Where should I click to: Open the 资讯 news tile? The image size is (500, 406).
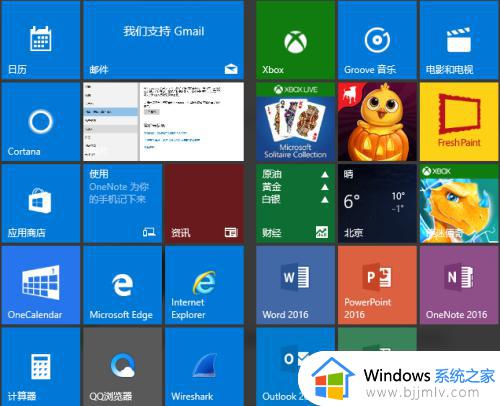(x=204, y=203)
